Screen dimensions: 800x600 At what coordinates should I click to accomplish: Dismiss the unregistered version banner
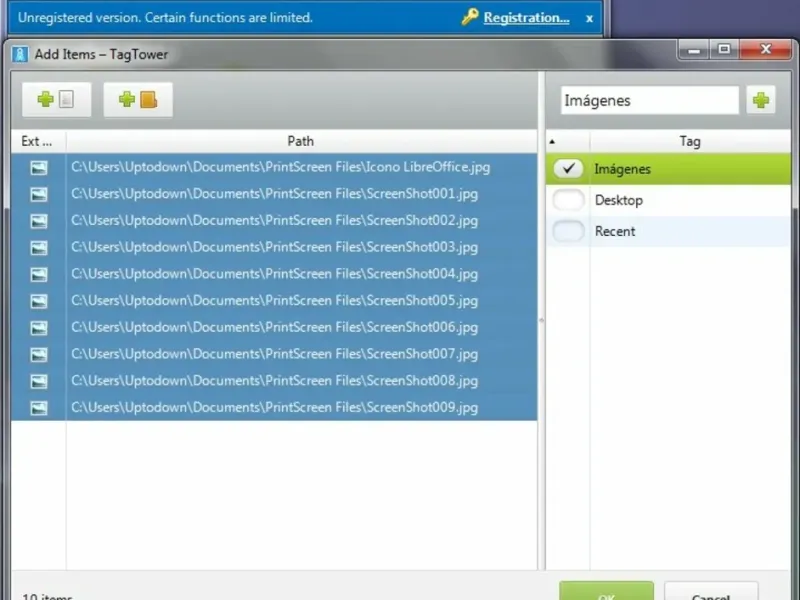tap(589, 18)
